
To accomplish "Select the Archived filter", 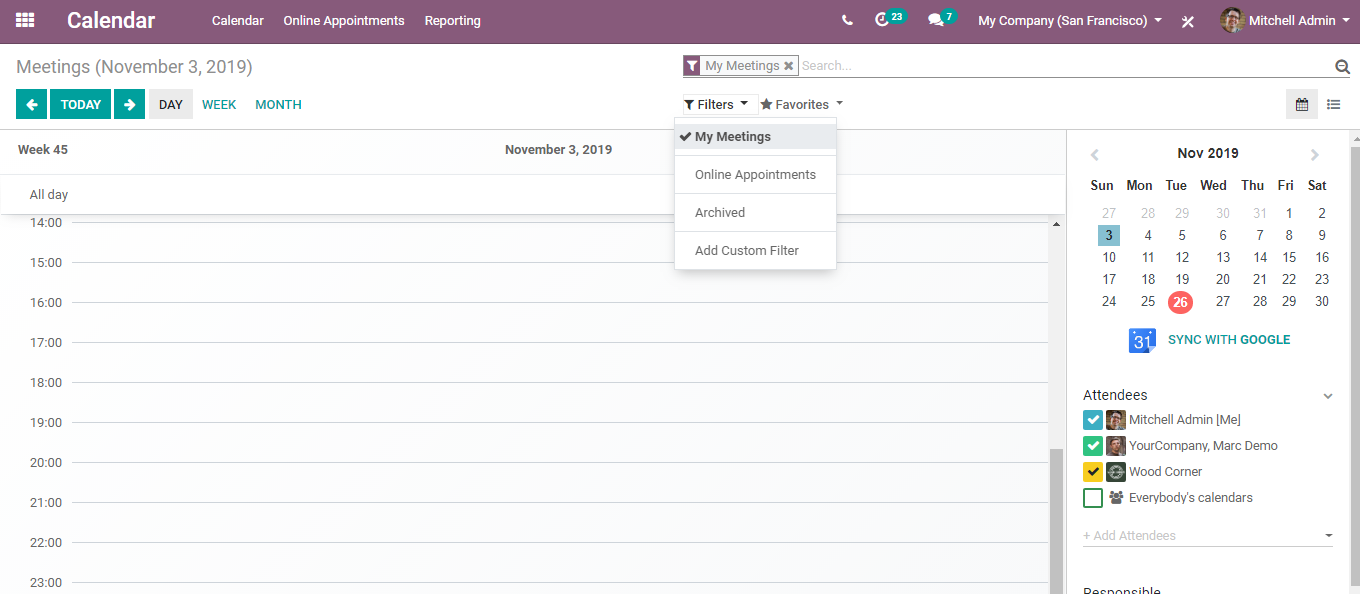I will [755, 213].
